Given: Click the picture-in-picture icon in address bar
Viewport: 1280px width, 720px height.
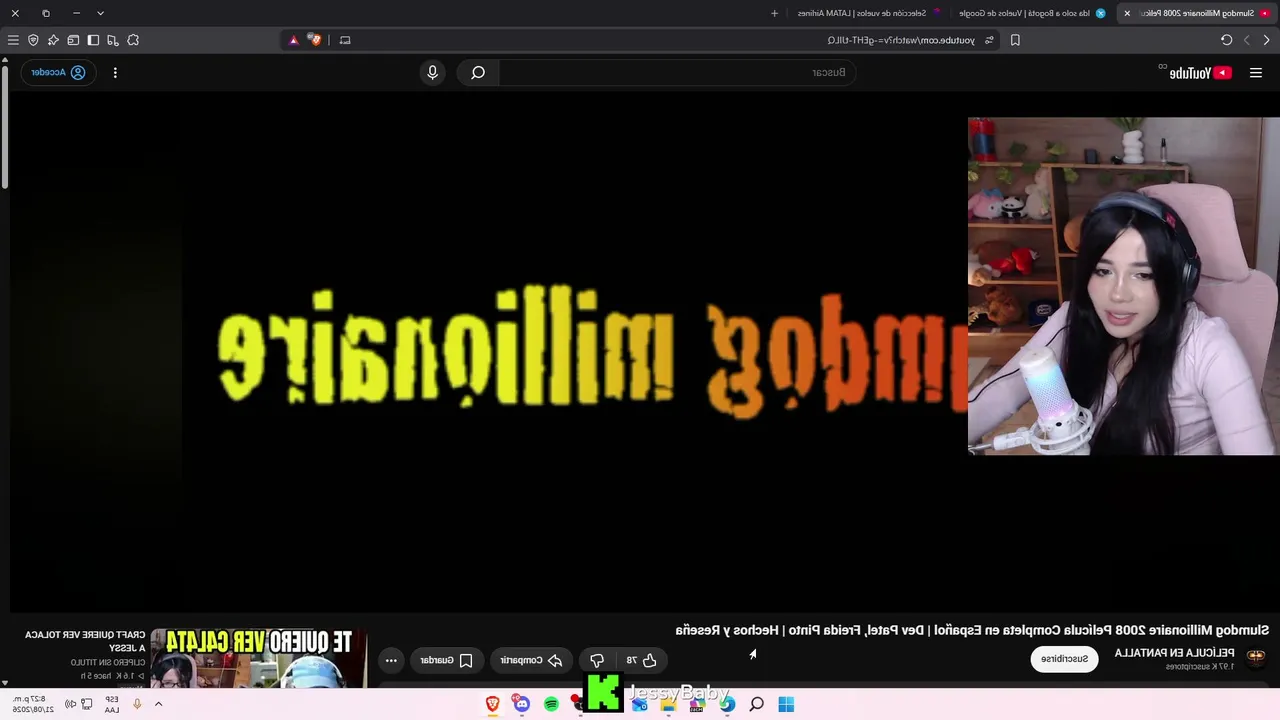Looking at the screenshot, I should 345,40.
